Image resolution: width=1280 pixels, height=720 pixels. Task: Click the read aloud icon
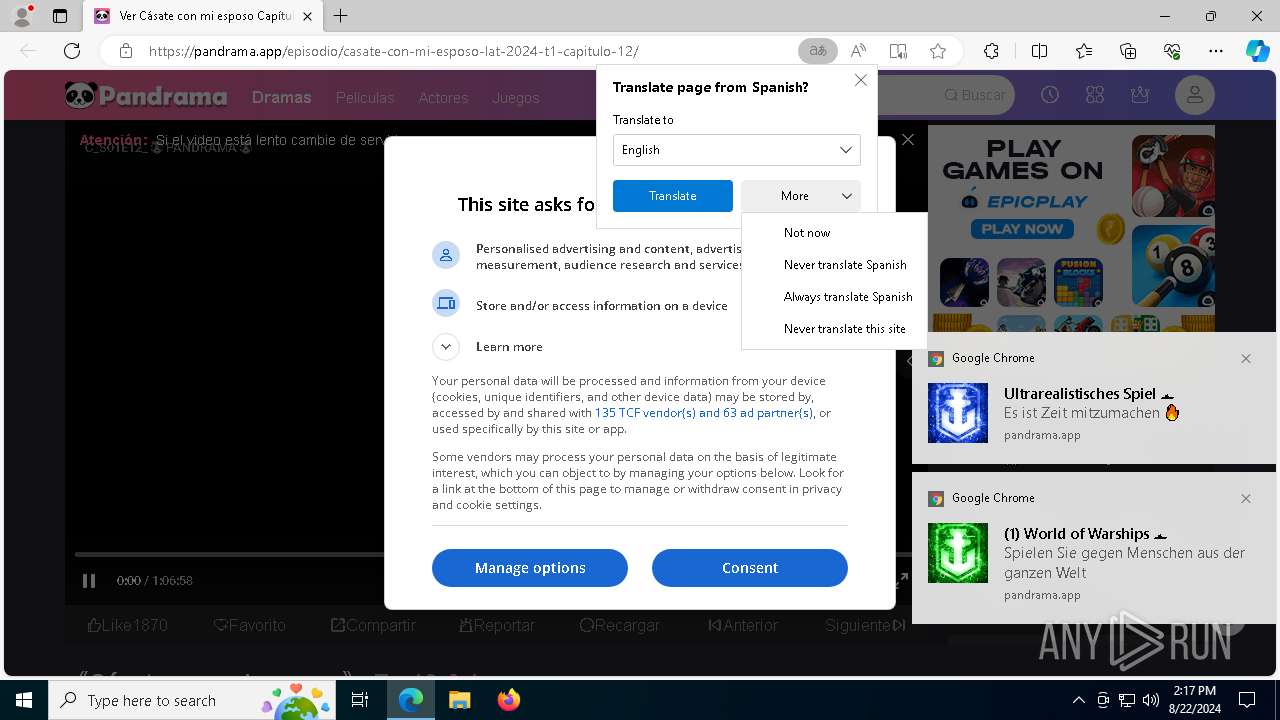858,51
